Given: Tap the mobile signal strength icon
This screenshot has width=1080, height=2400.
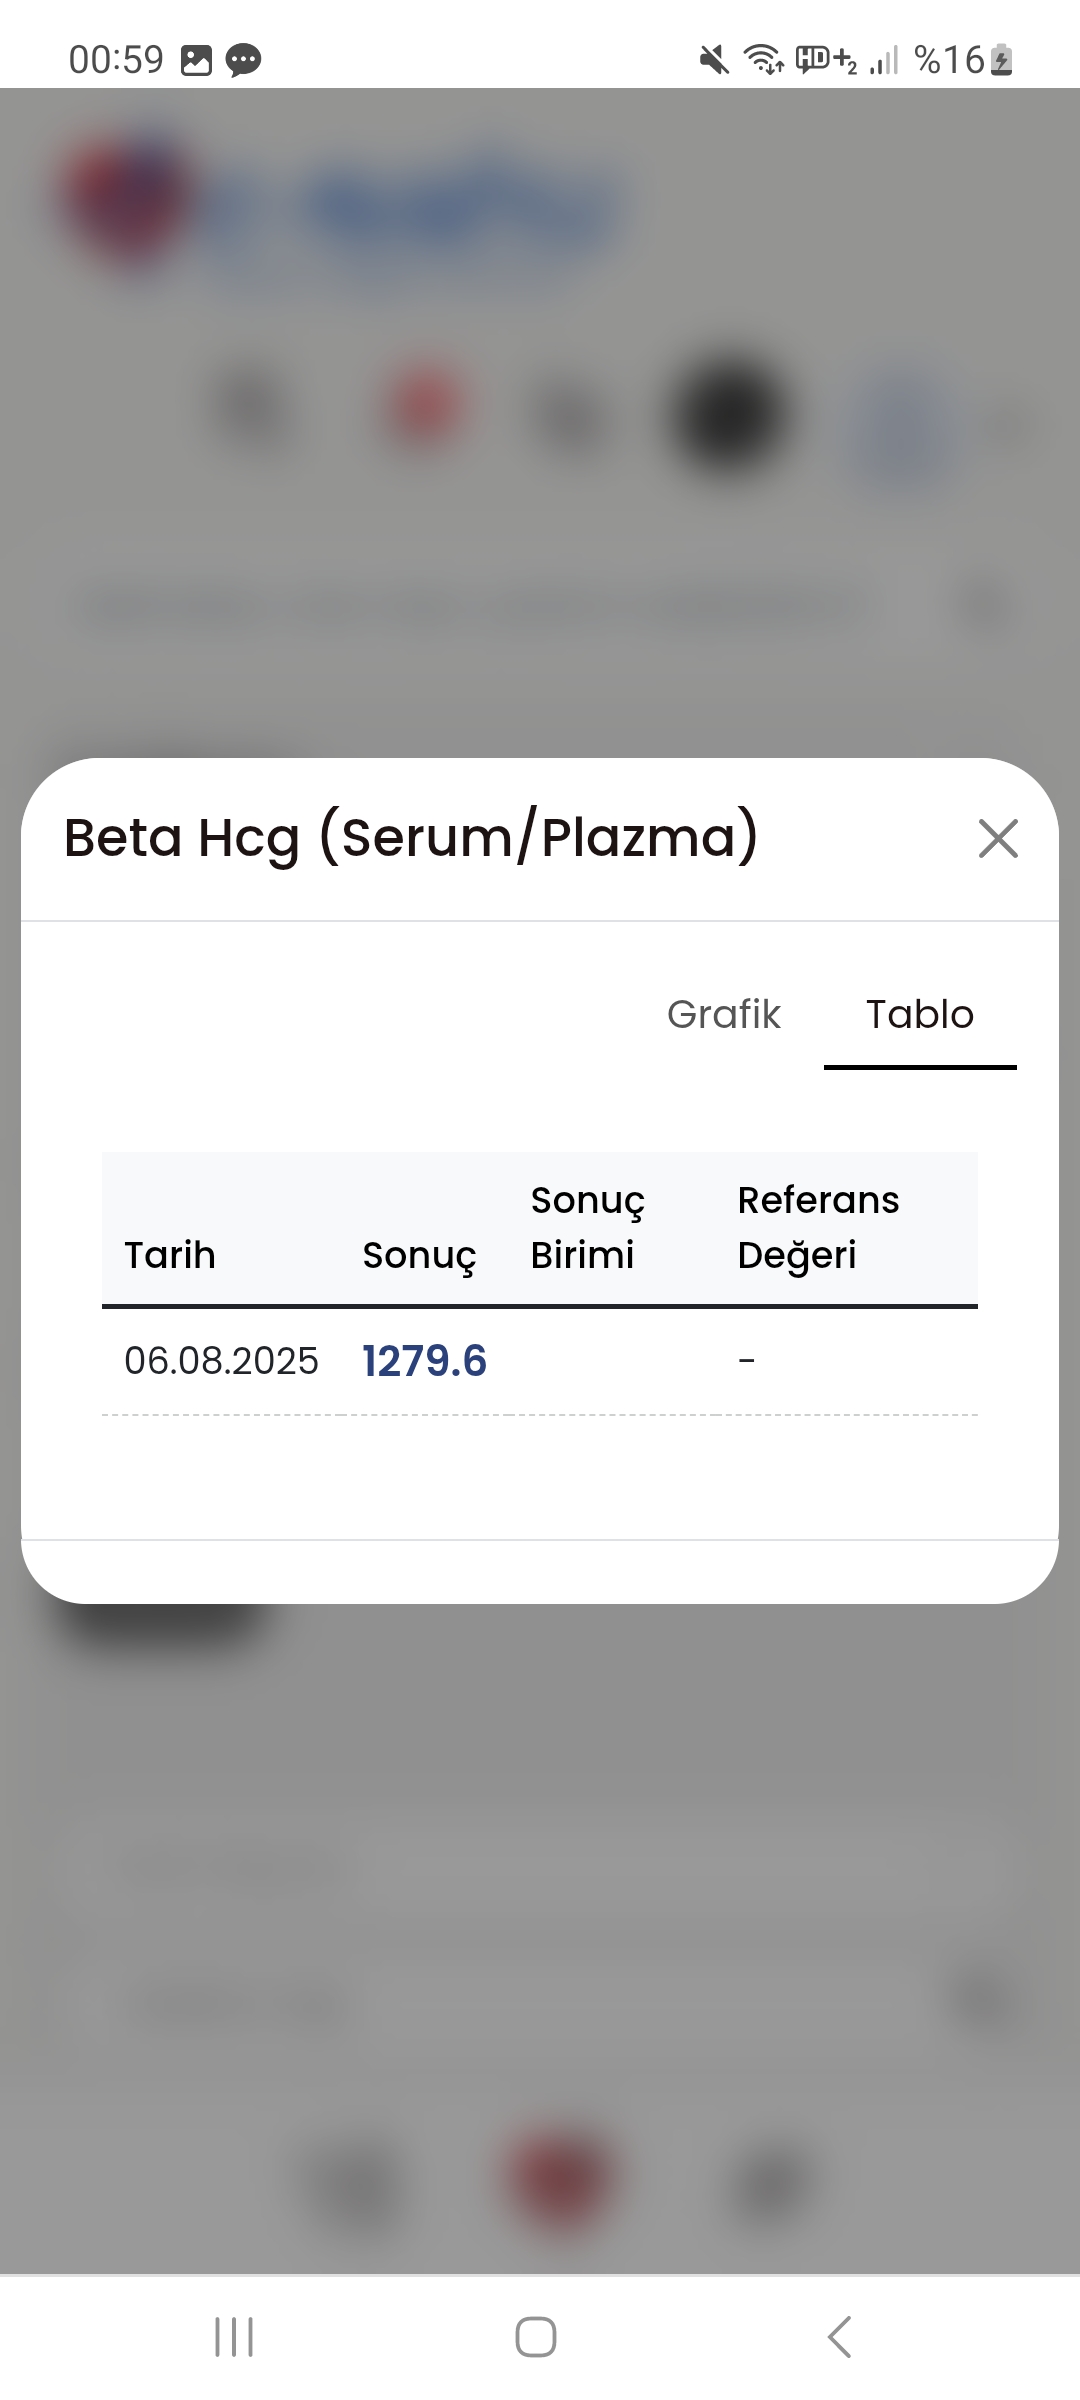Looking at the screenshot, I should point(884,61).
